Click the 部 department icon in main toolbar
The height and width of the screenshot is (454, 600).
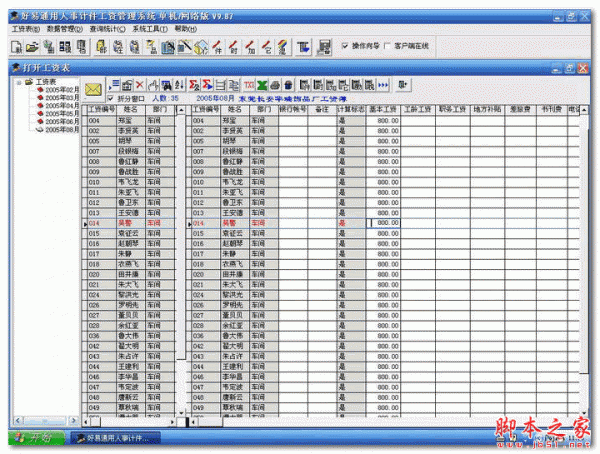pyautogui.click(x=101, y=47)
